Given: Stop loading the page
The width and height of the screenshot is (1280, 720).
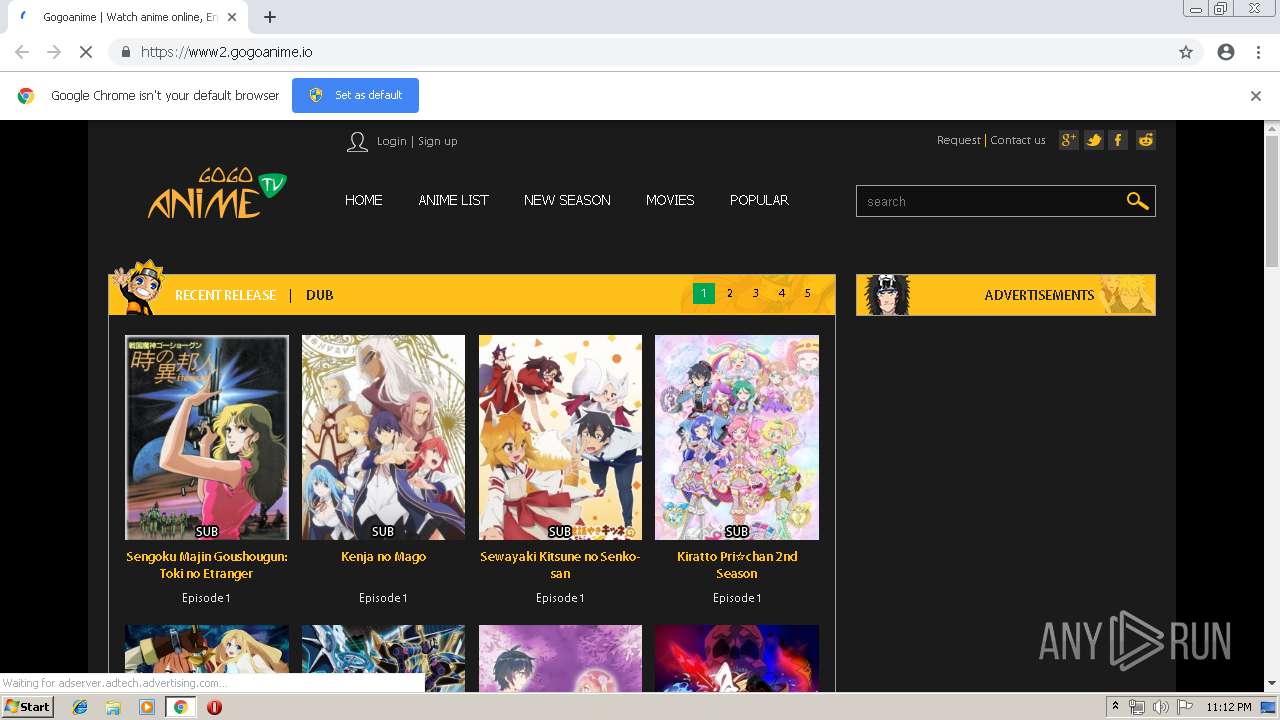Looking at the screenshot, I should pyautogui.click(x=86, y=52).
